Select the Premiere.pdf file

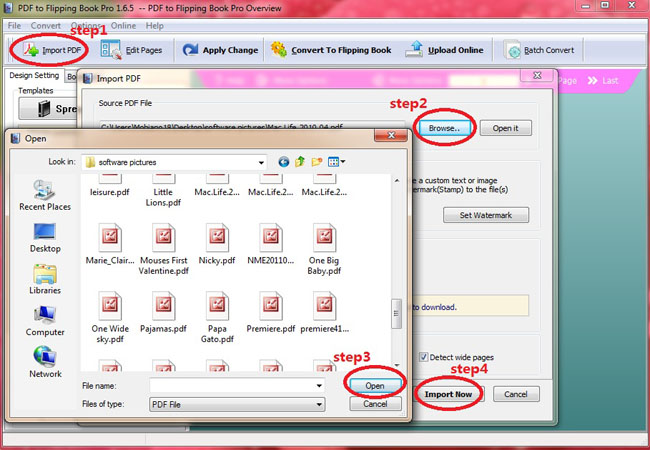click(270, 313)
